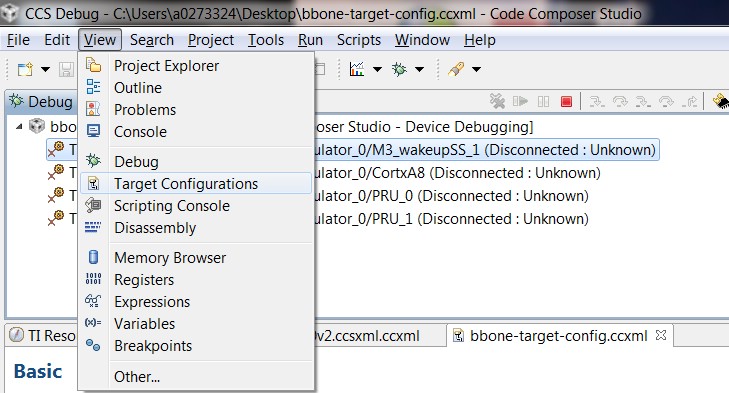
Task: Click the Suspend pause icon
Action: (x=543, y=101)
